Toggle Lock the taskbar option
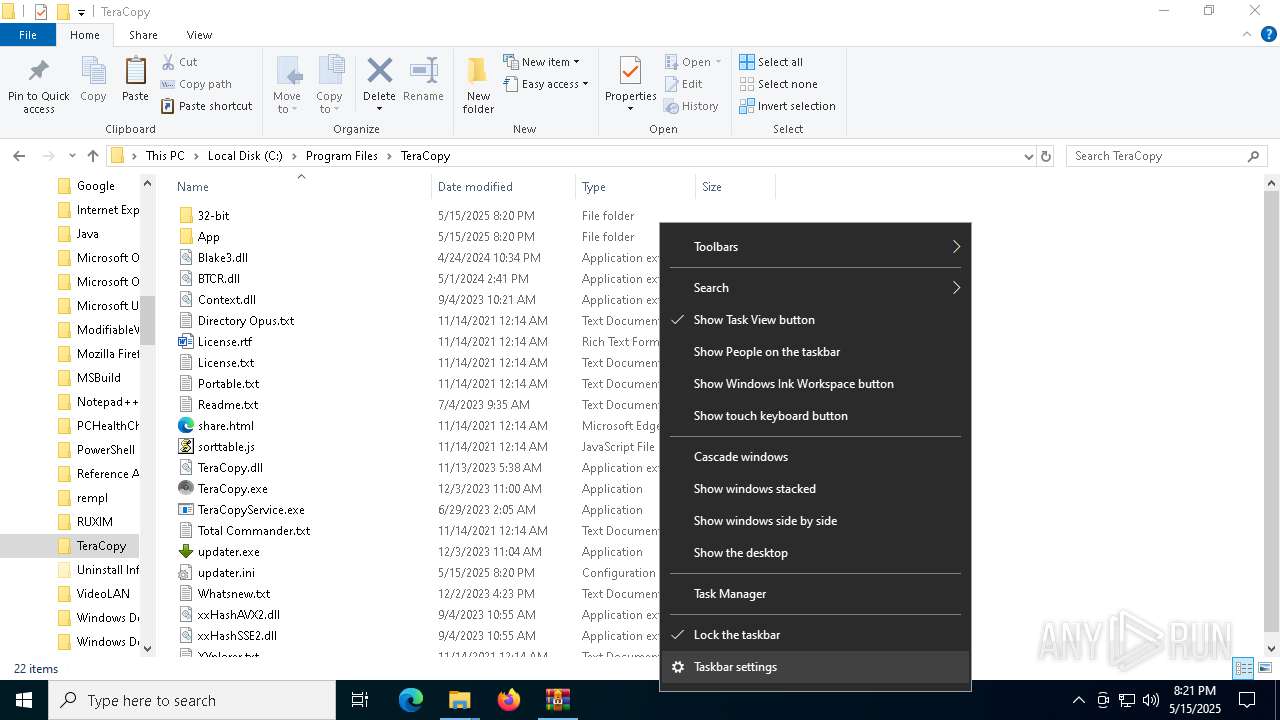The width and height of the screenshot is (1280, 720). point(815,635)
